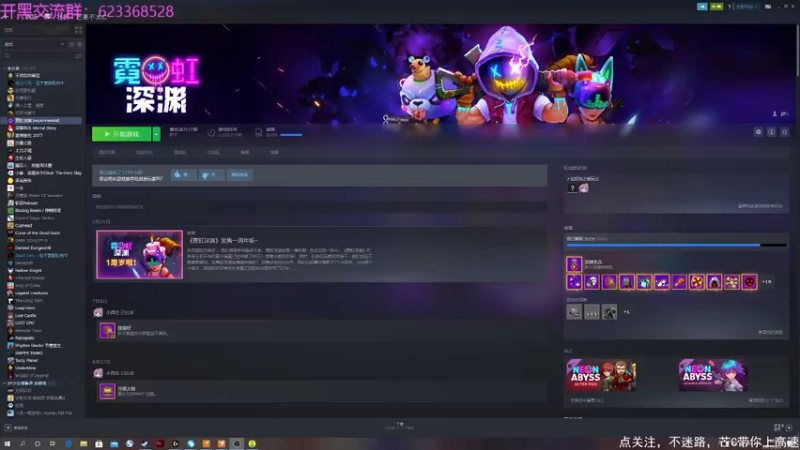Click the play-time clock icon in the header
The image size is (800, 450).
point(211,133)
